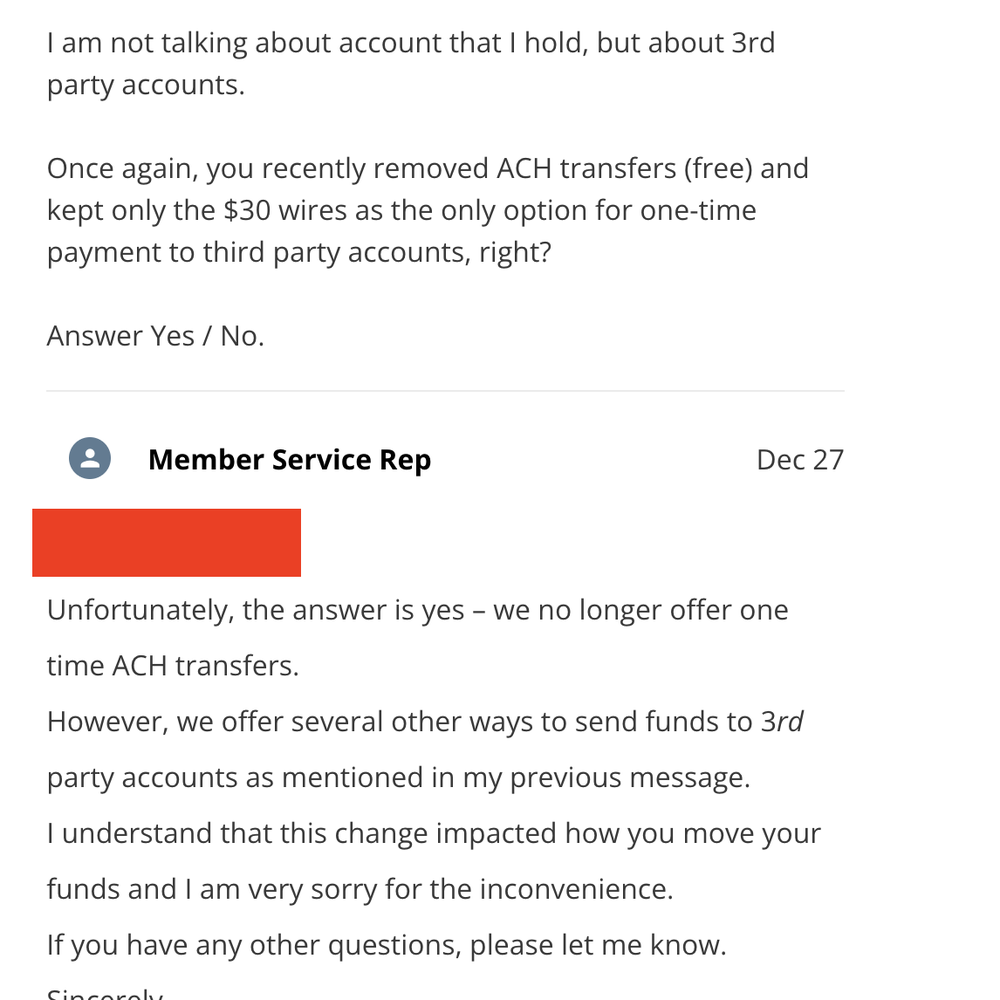The width and height of the screenshot is (1000, 1000).
Task: Click the 'Answer Yes / No.' line
Action: [156, 336]
